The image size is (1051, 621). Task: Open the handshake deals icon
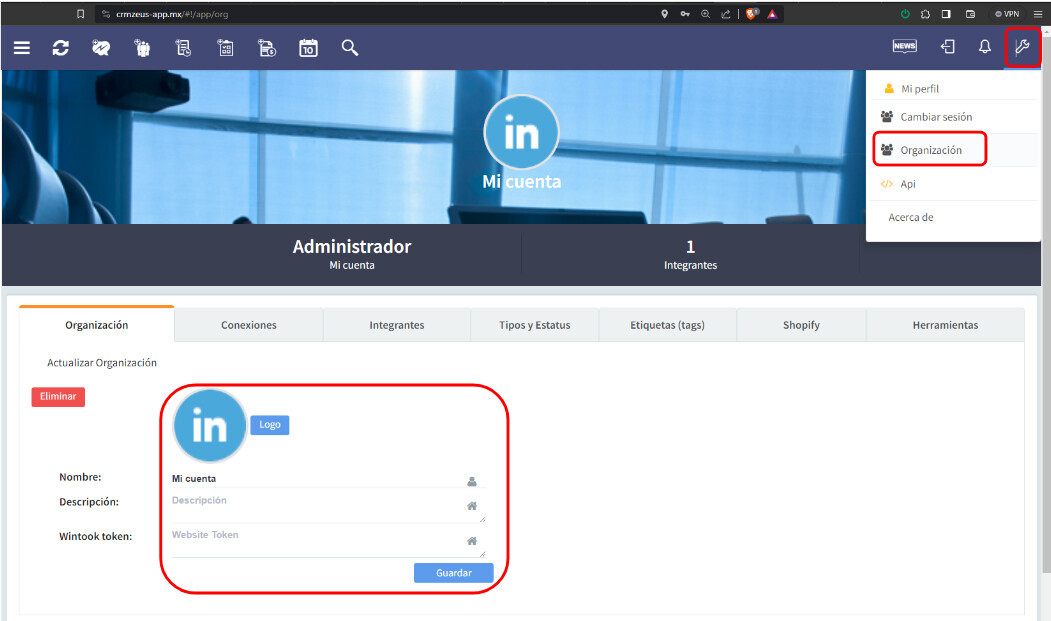[101, 48]
